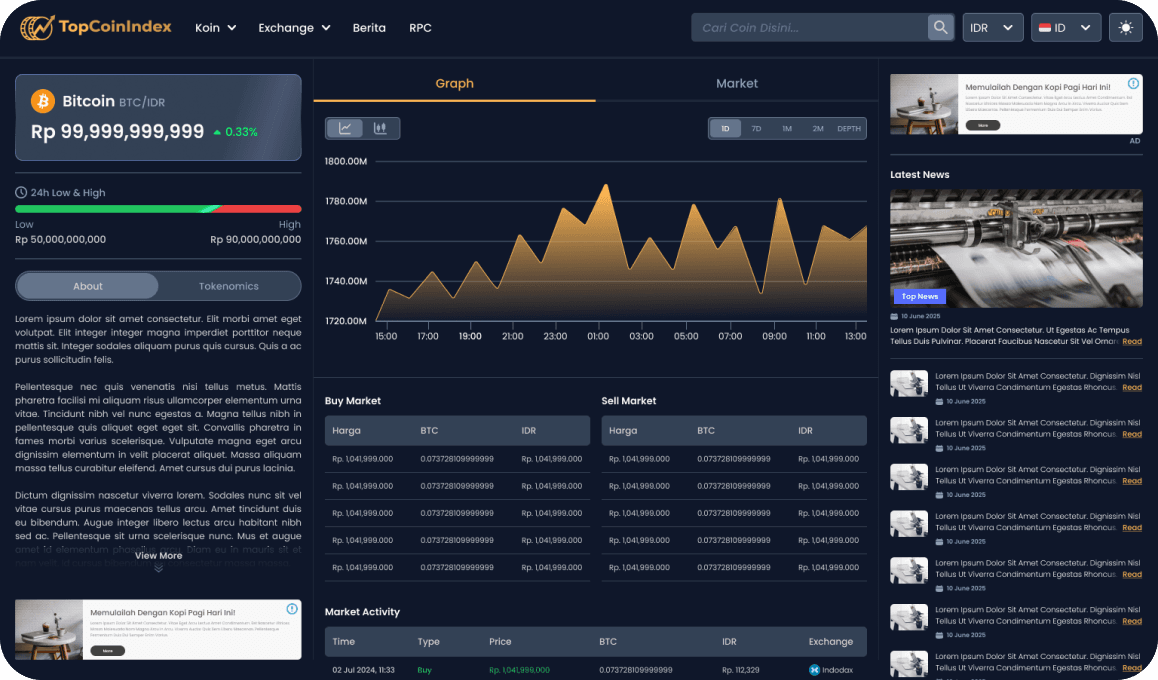The width and height of the screenshot is (1158, 680).
Task: Open the IDR currency selector
Action: [x=993, y=28]
